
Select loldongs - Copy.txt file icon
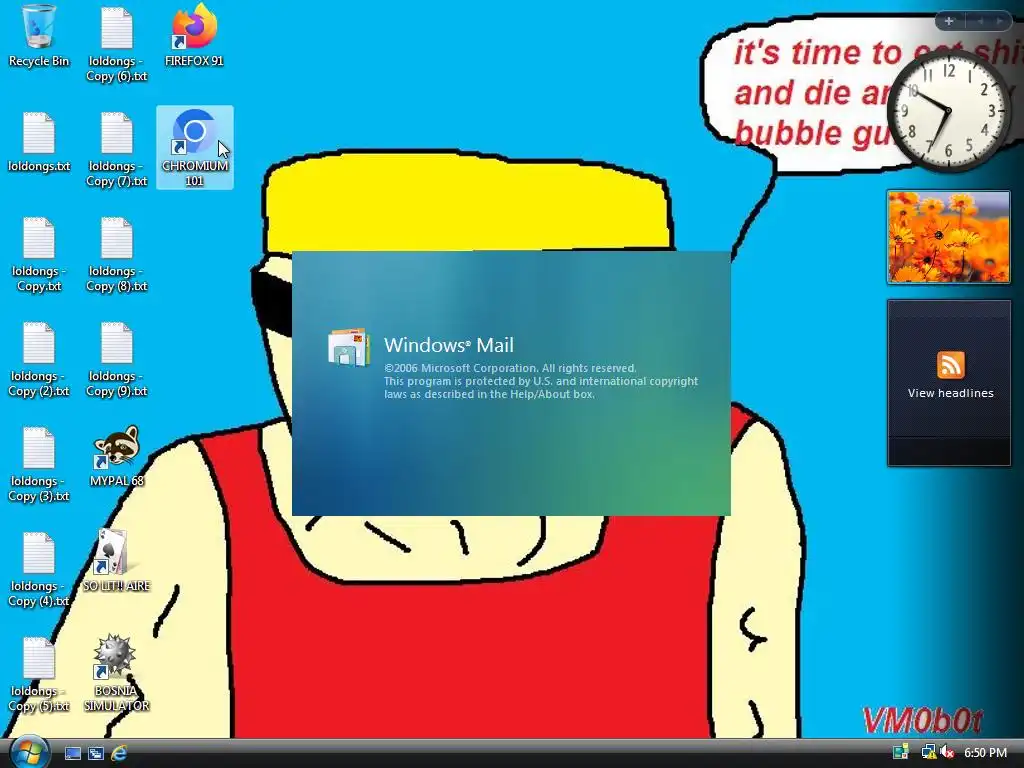click(x=39, y=255)
